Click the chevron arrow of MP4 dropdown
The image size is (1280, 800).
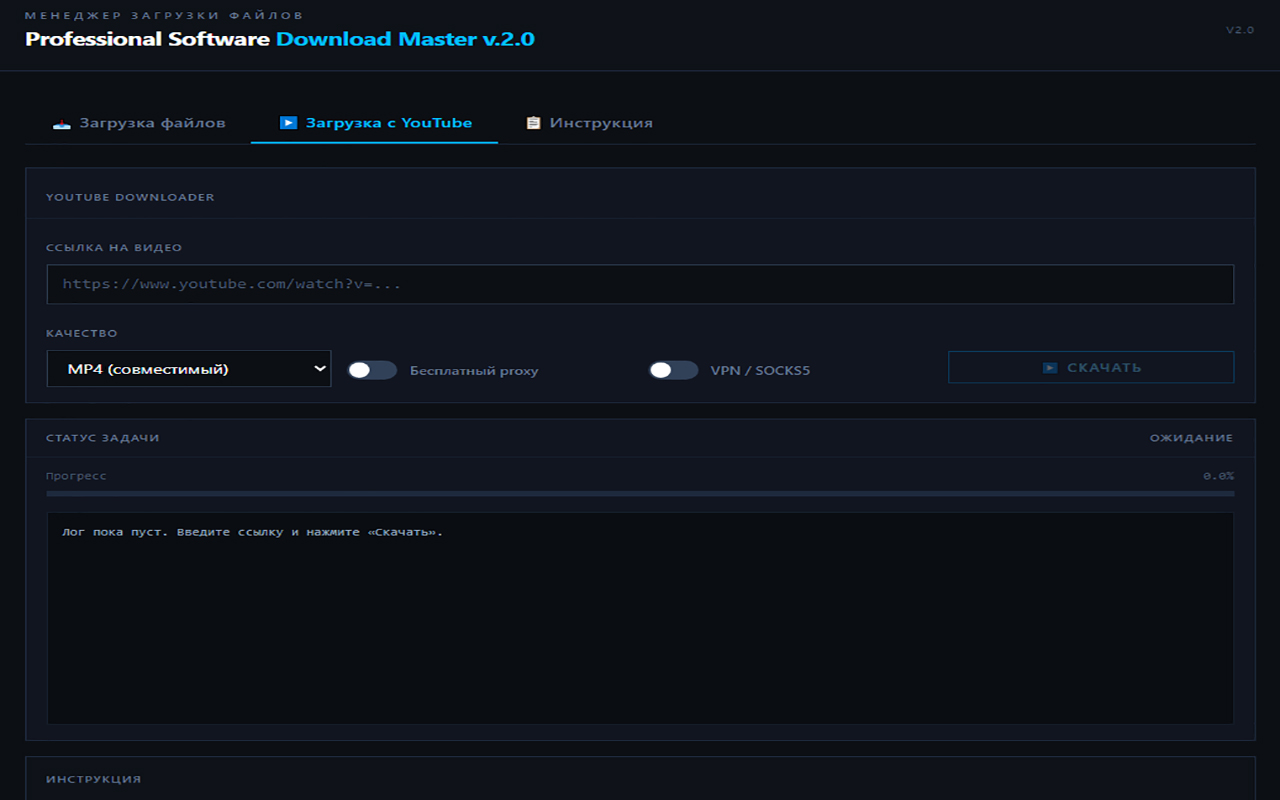(320, 369)
